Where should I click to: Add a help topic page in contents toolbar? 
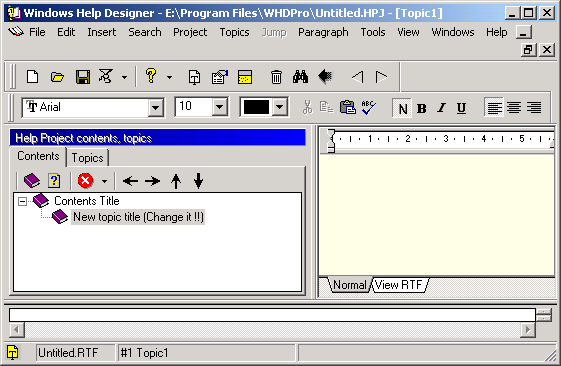coord(54,181)
